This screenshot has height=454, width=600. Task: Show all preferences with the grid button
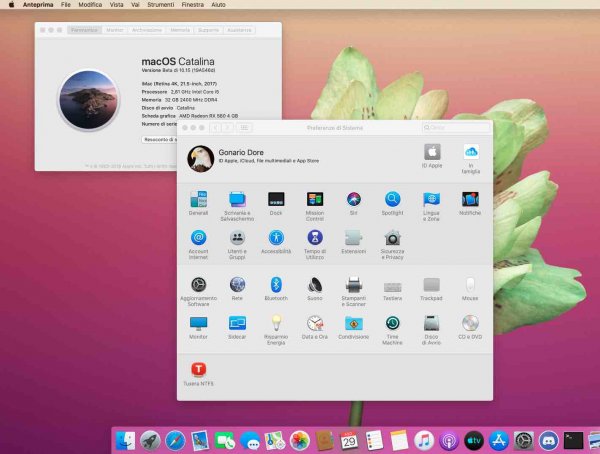[x=244, y=127]
